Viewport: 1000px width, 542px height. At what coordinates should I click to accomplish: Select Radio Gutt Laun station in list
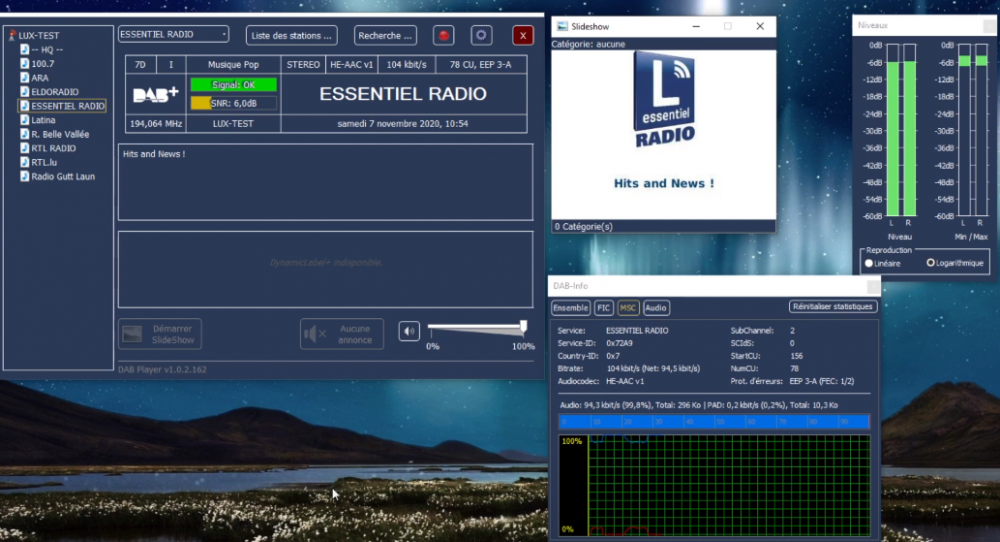pos(63,176)
